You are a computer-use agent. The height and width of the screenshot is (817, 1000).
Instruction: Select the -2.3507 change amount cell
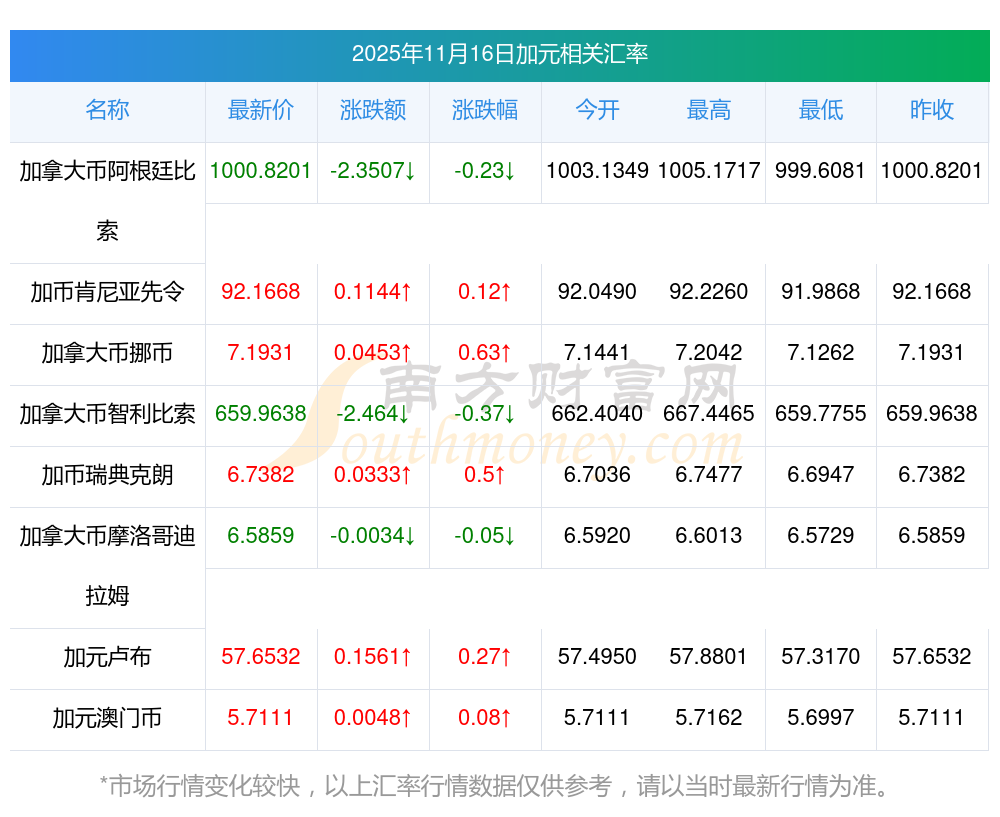373,171
